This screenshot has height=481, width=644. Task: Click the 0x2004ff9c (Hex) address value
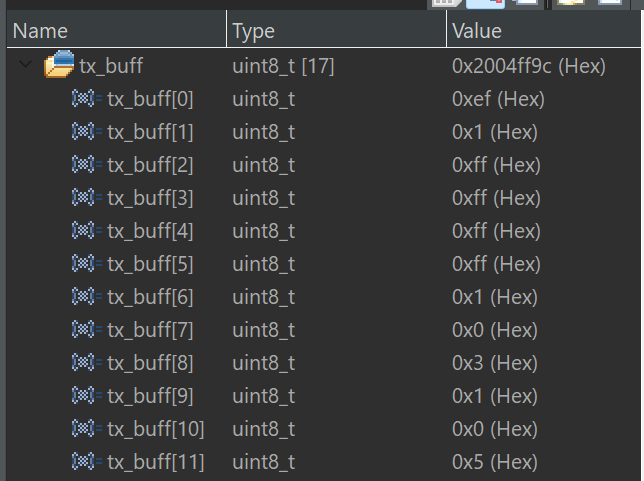point(529,66)
